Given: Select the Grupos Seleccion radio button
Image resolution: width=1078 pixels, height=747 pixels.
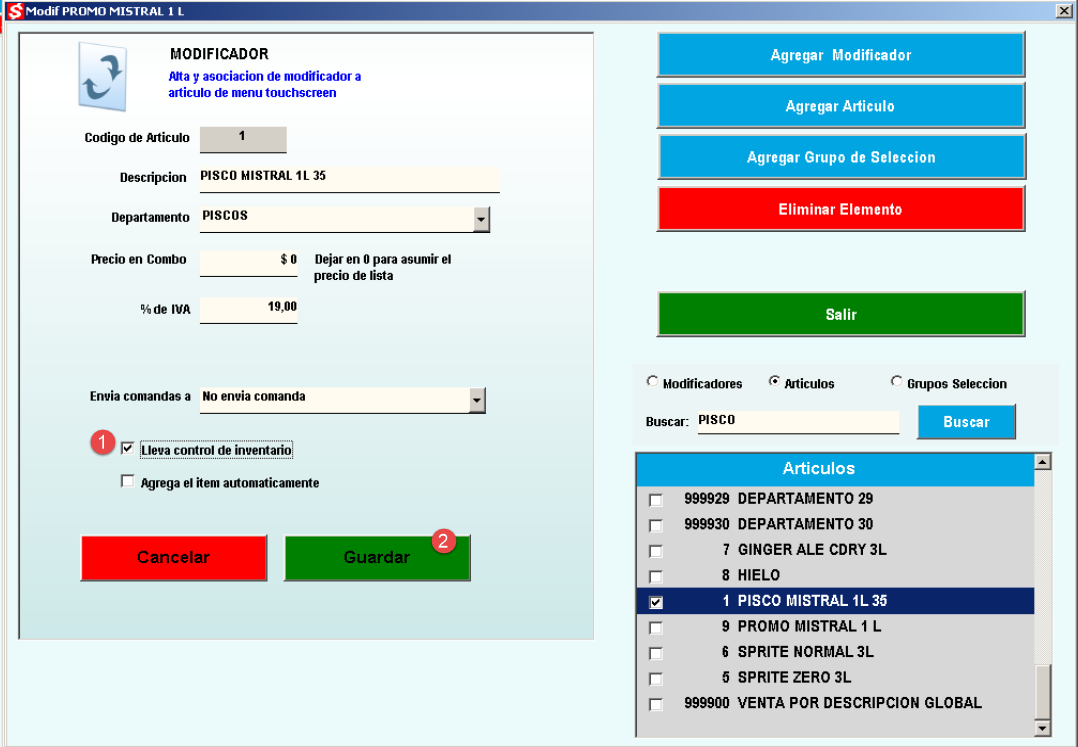Looking at the screenshot, I should pos(896,381).
